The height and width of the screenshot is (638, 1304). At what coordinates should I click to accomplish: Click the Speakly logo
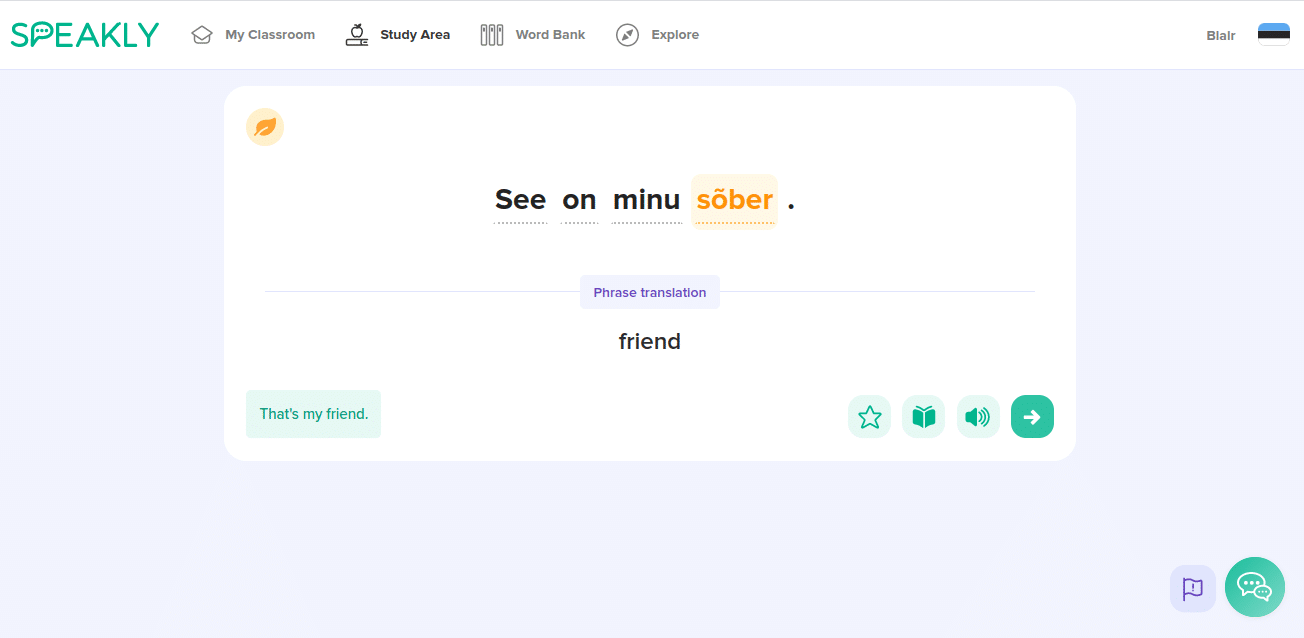point(85,35)
